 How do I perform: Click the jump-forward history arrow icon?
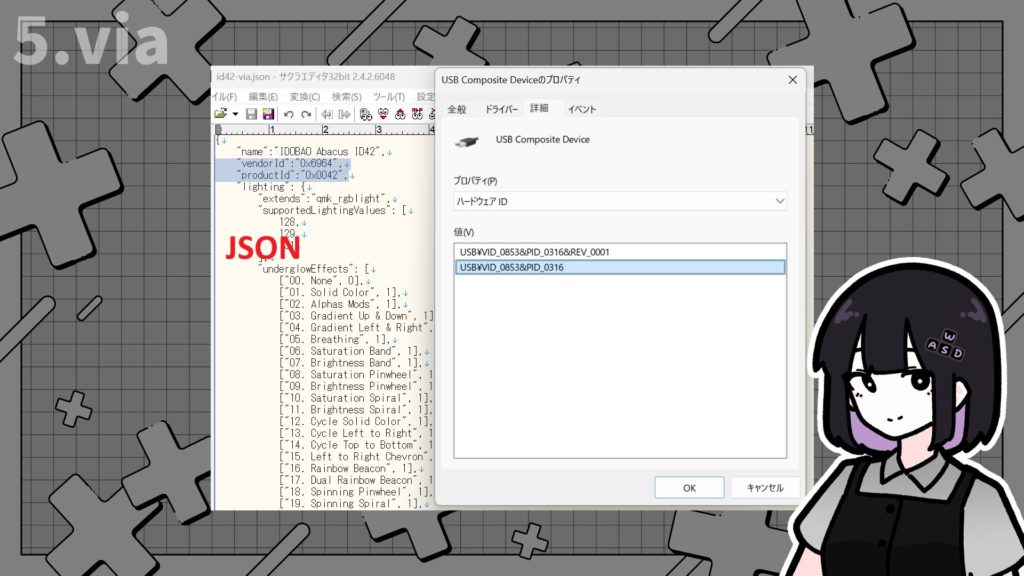point(344,114)
